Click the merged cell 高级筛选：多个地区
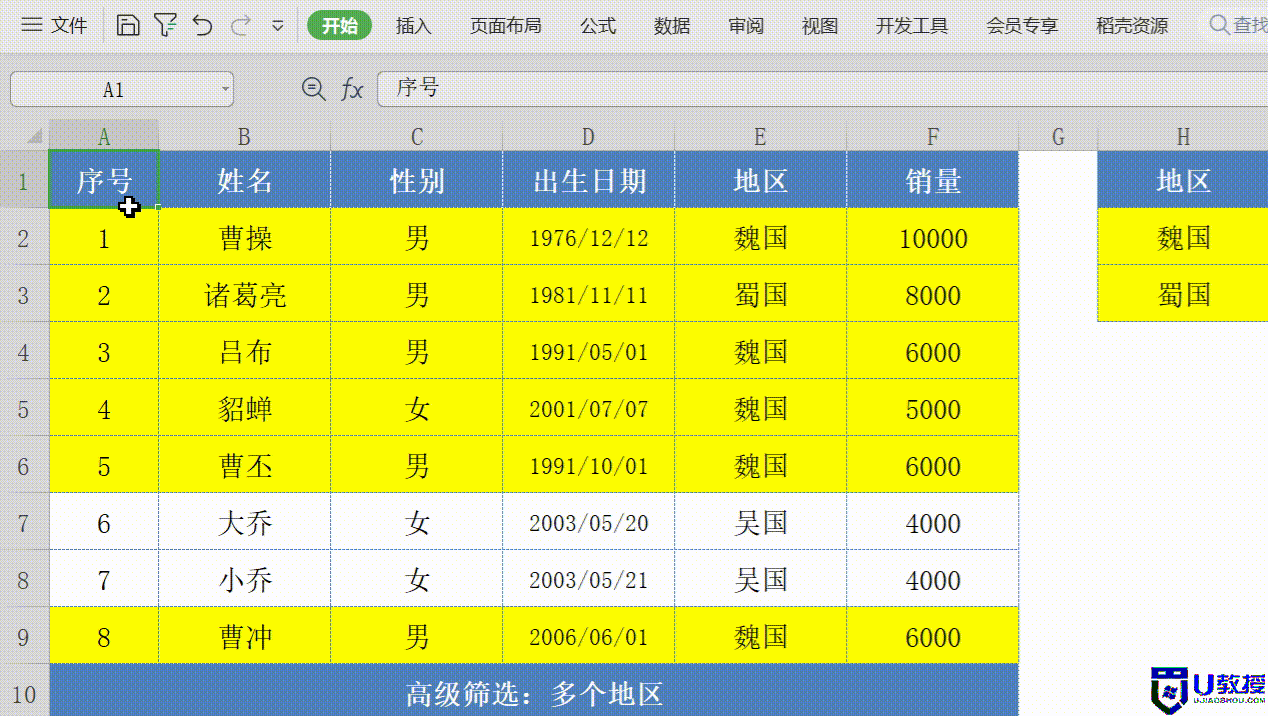1268x716 pixels. [x=534, y=691]
